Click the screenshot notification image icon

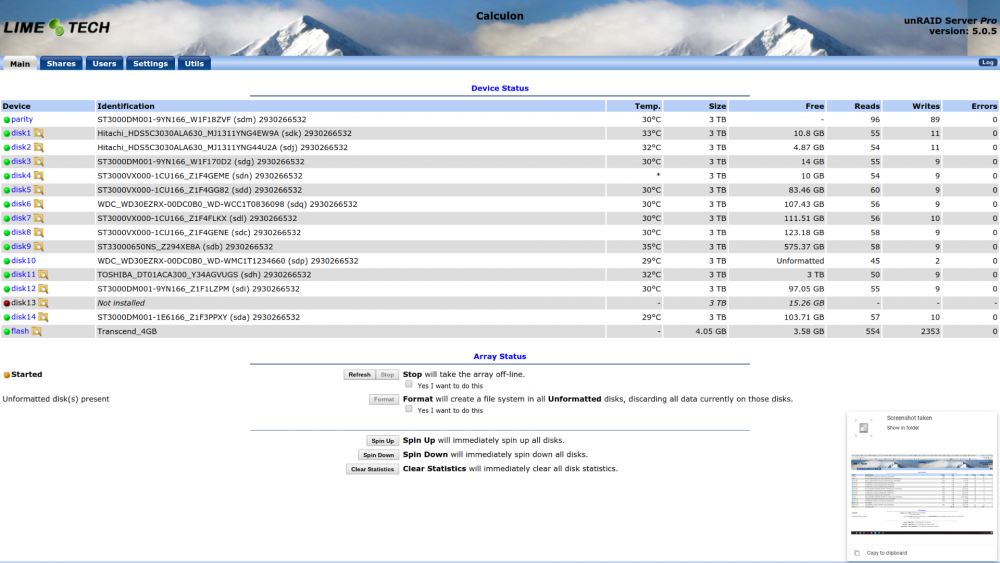[x=863, y=428]
